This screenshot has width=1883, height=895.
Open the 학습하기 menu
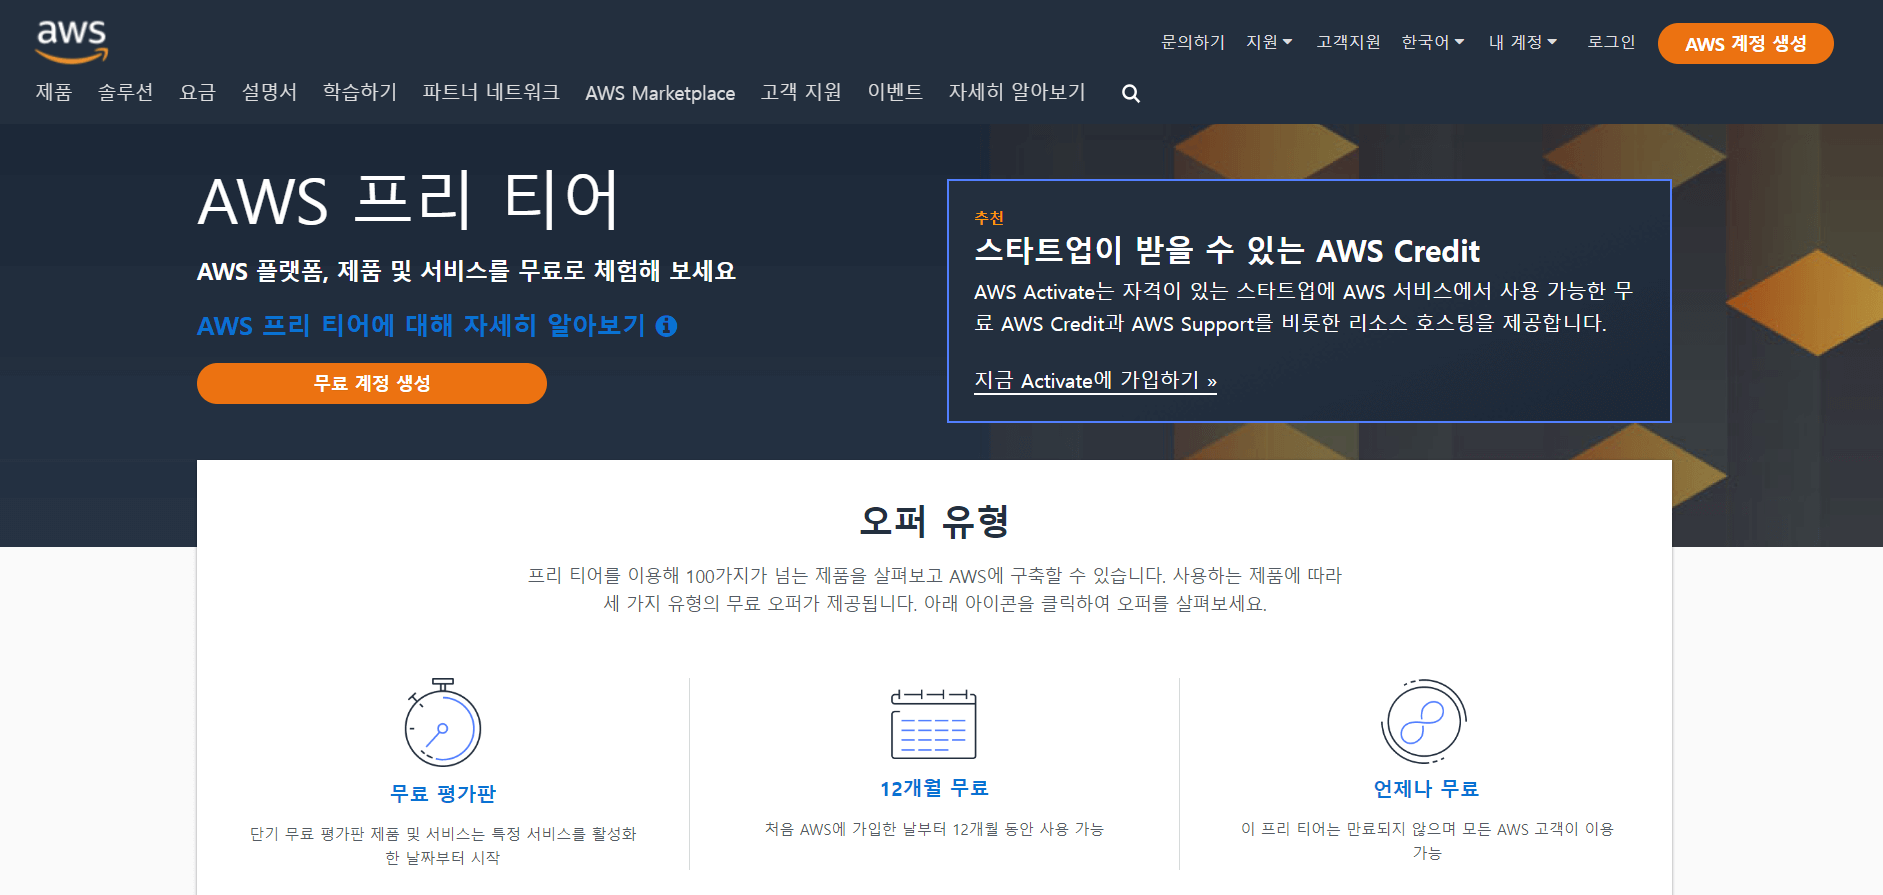[x=360, y=93]
